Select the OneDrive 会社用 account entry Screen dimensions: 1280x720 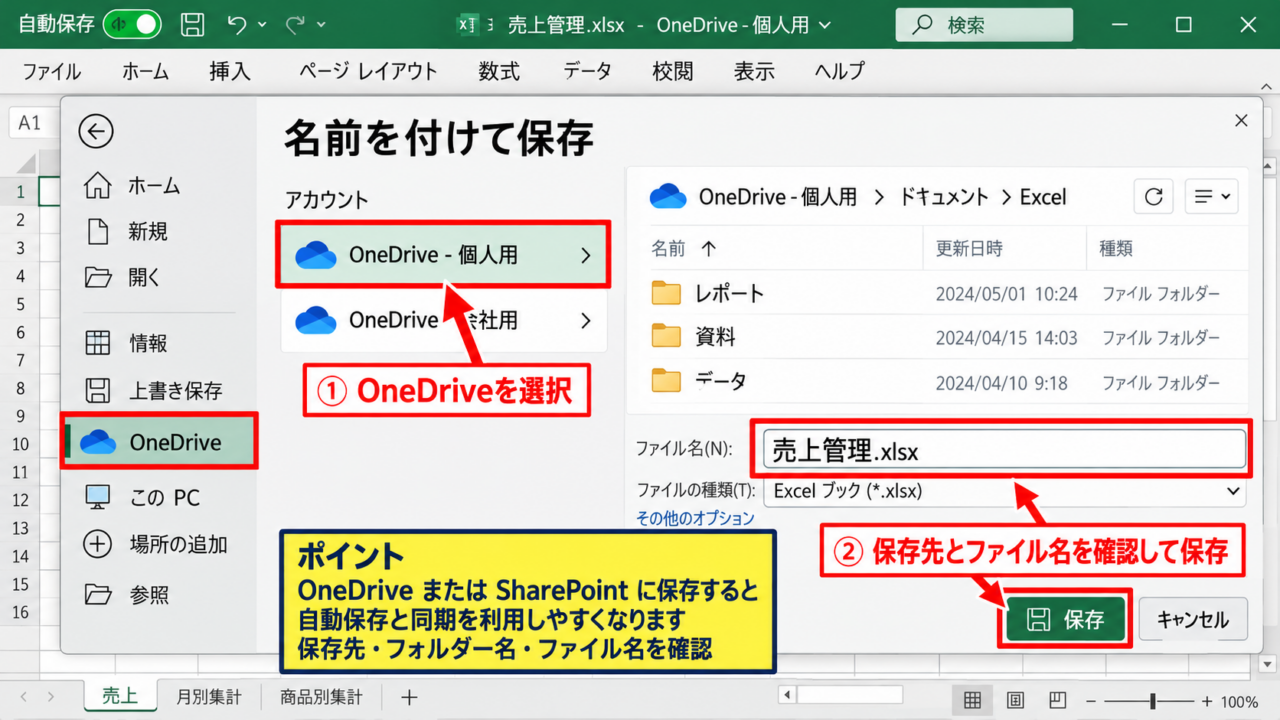443,320
